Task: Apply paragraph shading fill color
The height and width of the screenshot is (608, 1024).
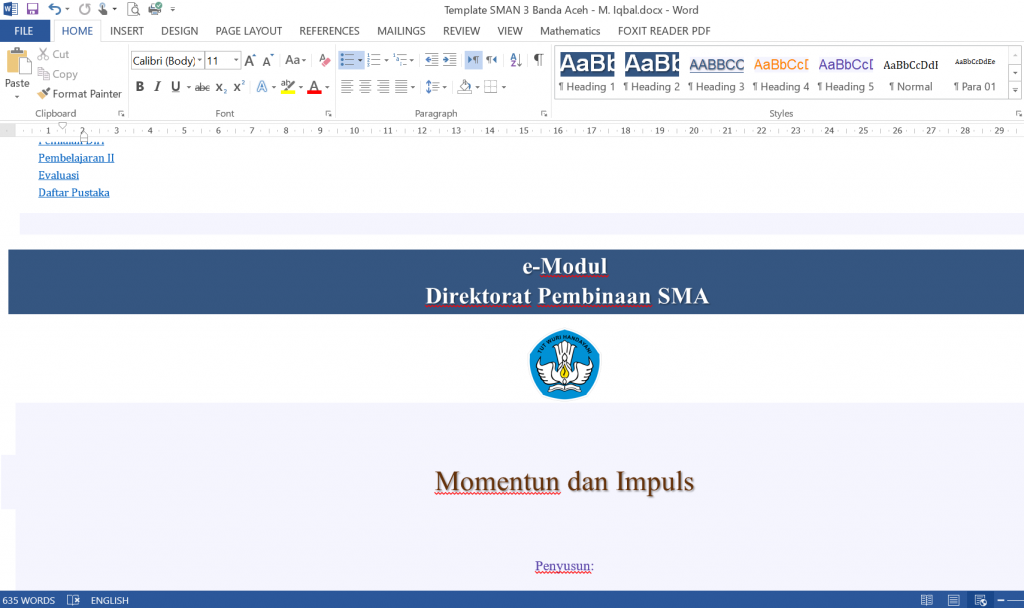Action: [465, 86]
